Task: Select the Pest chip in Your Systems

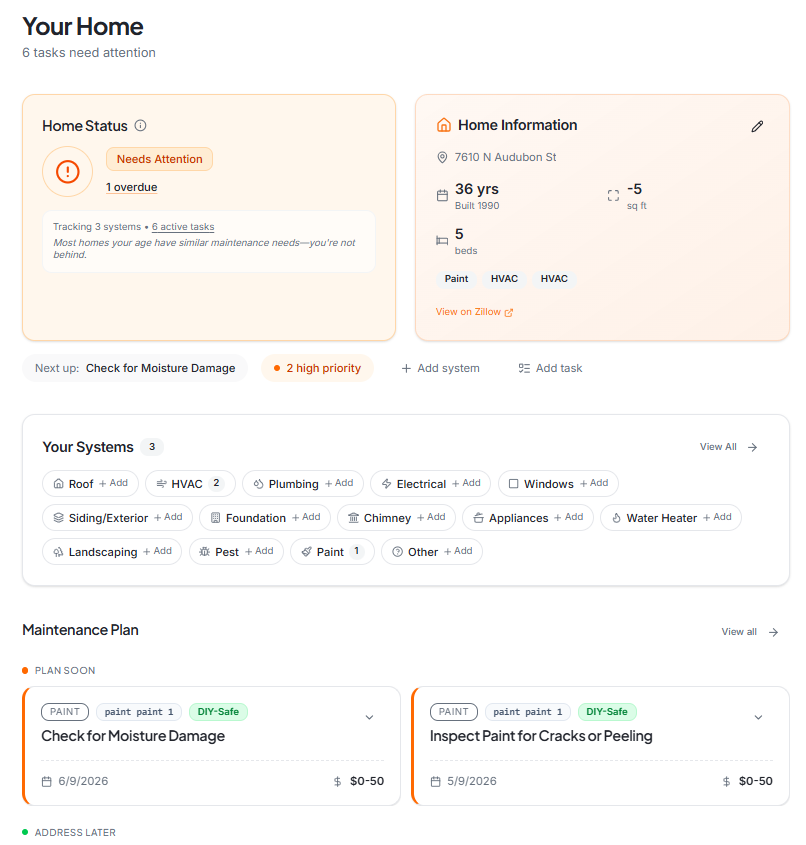Action: [x=236, y=550]
